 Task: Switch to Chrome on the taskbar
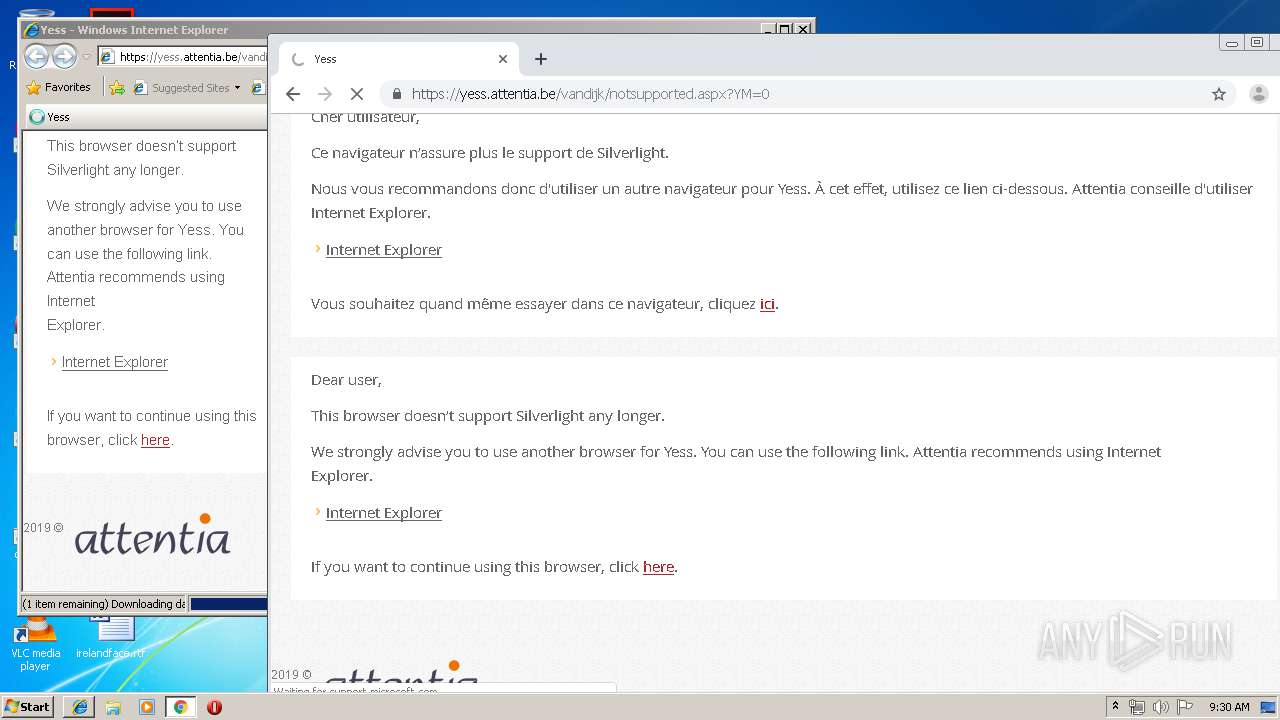[x=180, y=707]
